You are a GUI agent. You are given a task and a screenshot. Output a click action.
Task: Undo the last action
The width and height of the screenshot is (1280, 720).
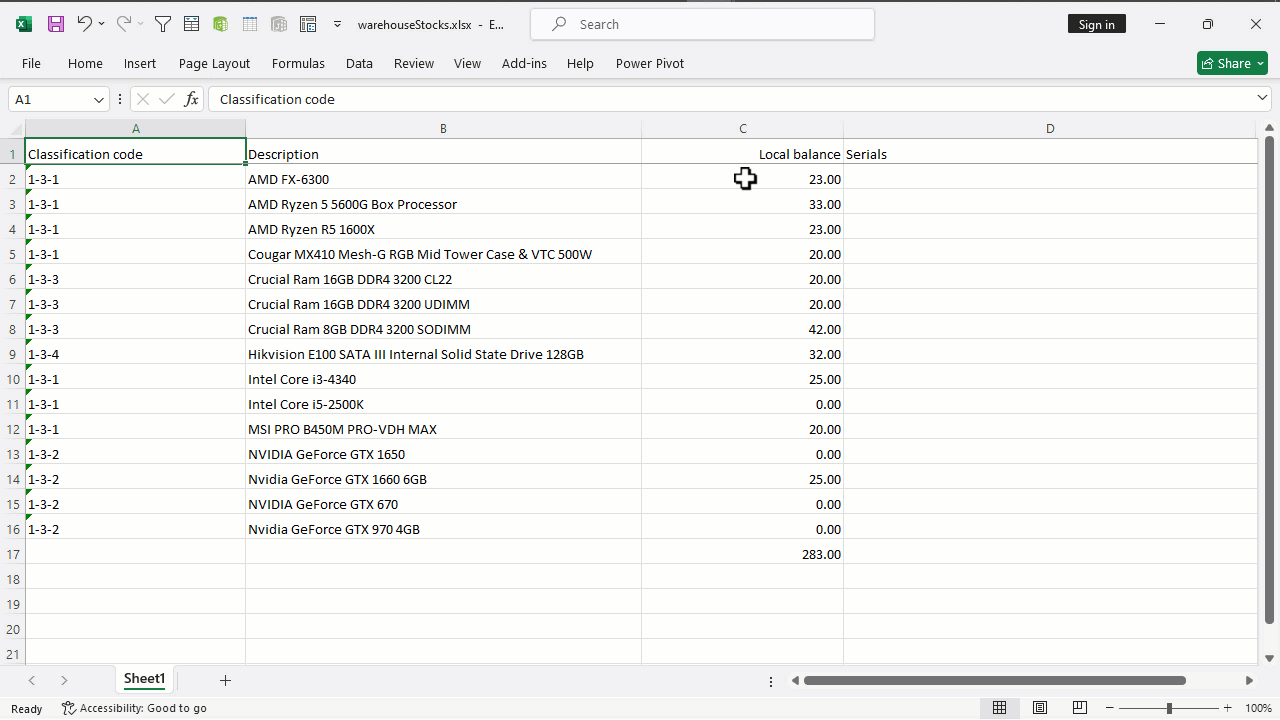pyautogui.click(x=84, y=24)
